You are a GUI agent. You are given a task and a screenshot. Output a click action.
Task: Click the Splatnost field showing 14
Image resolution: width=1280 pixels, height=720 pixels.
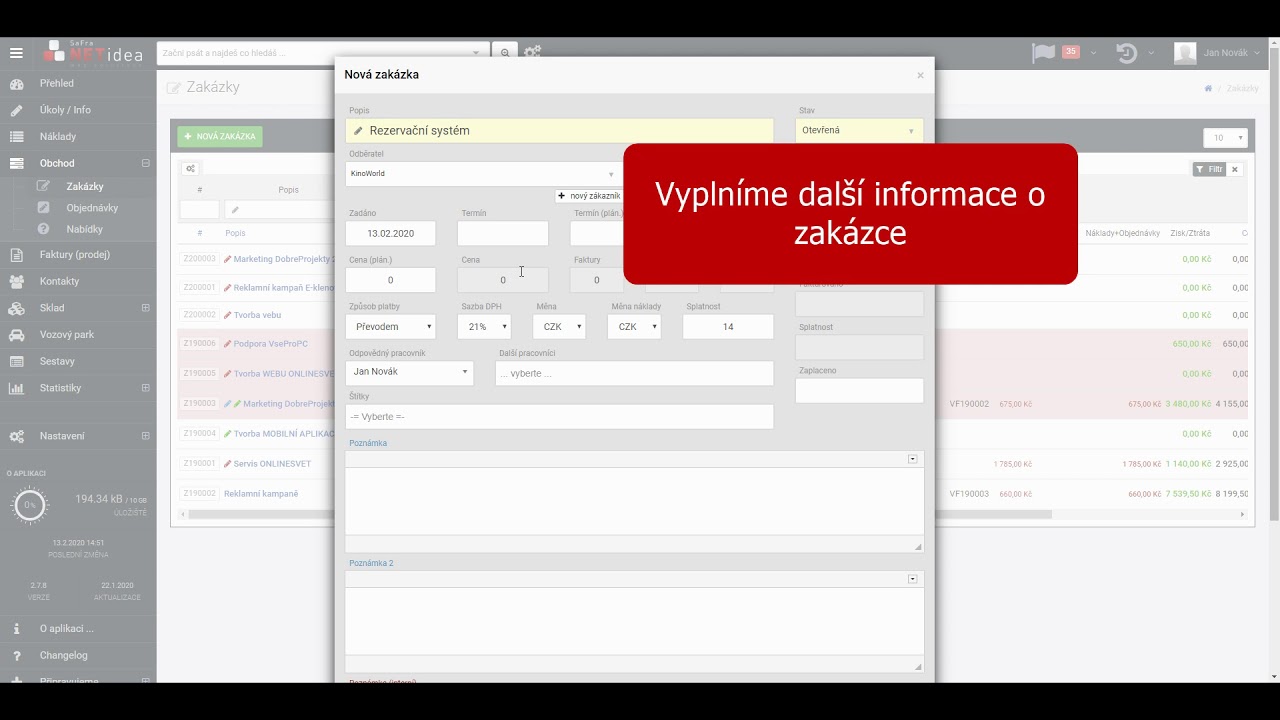click(728, 326)
